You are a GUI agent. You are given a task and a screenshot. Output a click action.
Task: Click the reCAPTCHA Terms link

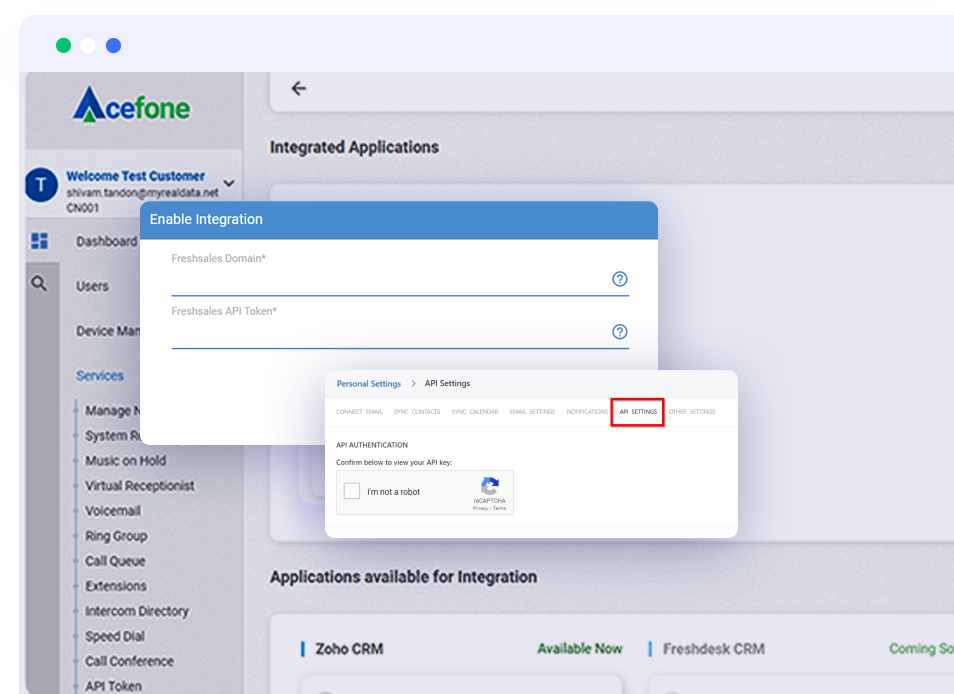point(500,508)
